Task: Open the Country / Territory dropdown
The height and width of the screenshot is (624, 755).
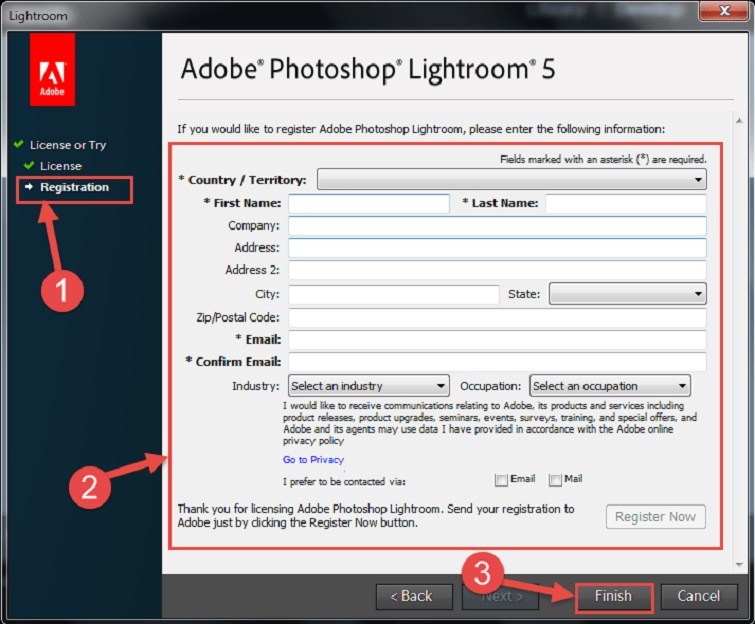Action: (x=511, y=180)
